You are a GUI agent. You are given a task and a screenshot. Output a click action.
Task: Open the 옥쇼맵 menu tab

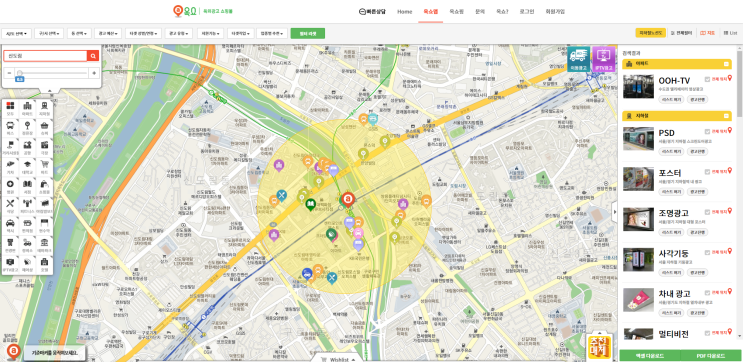click(430, 11)
